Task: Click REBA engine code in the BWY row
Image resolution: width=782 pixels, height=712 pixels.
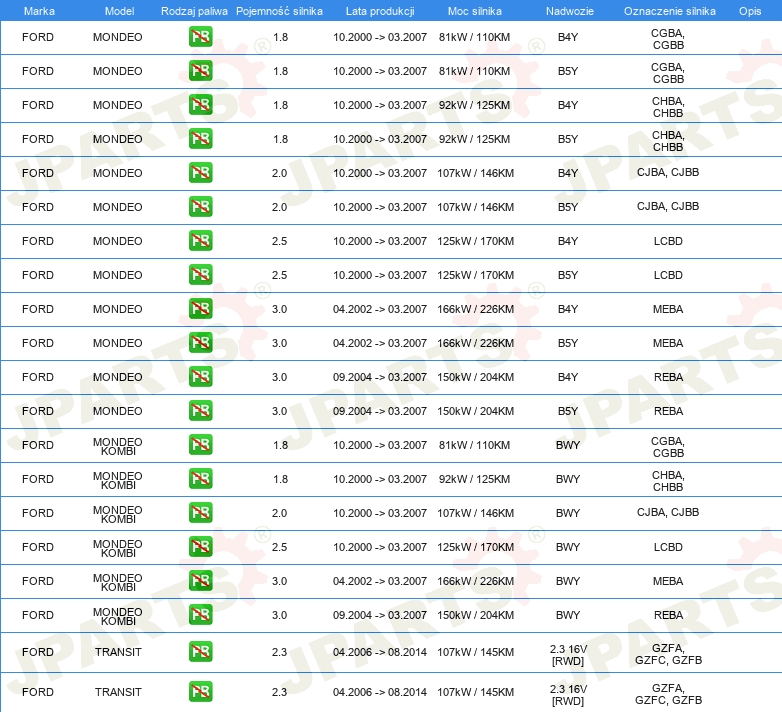Action: (668, 615)
